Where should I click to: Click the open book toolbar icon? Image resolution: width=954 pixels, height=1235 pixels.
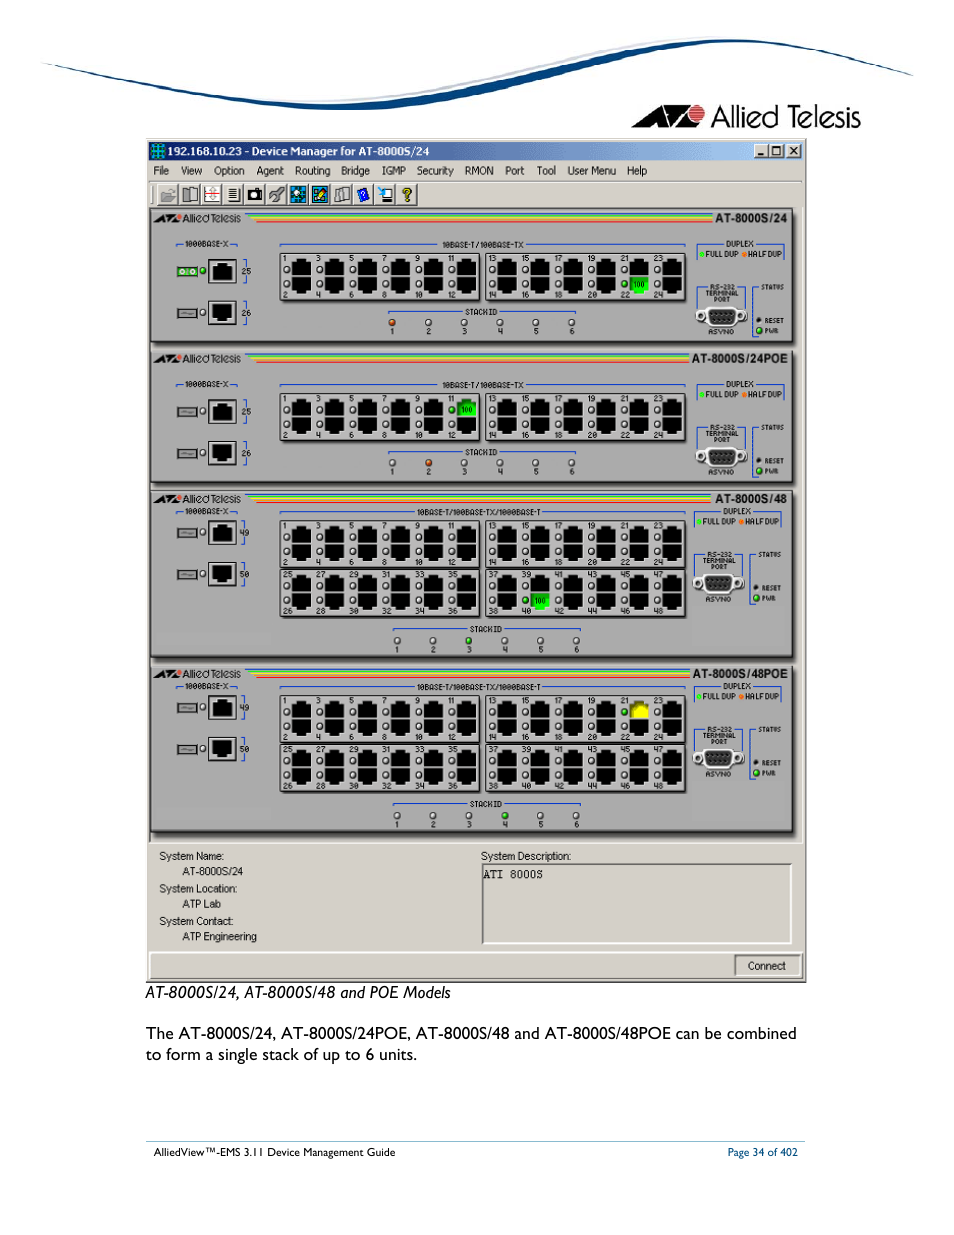point(190,195)
